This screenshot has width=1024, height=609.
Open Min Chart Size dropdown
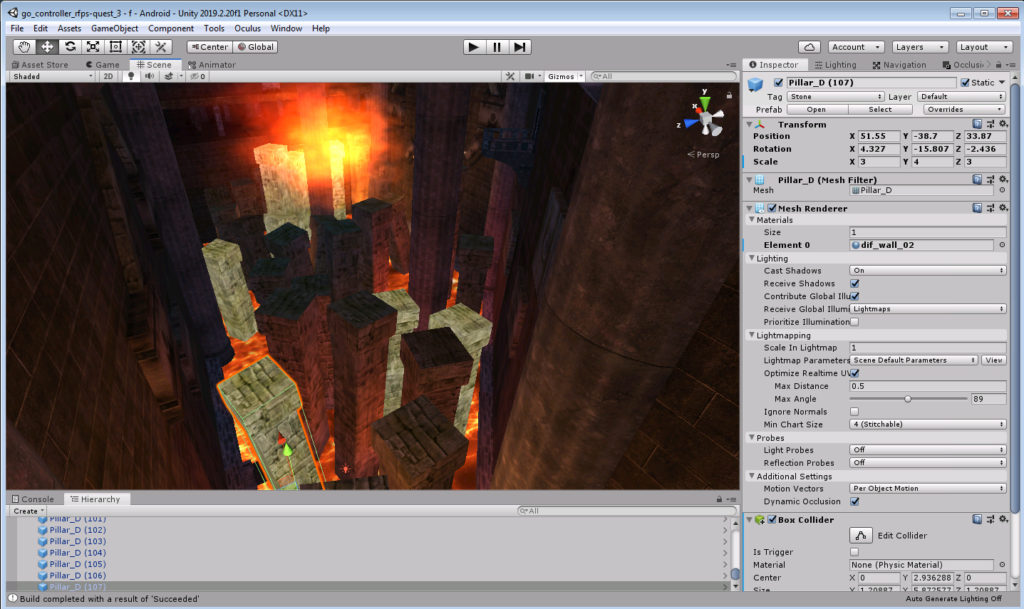tap(927, 424)
